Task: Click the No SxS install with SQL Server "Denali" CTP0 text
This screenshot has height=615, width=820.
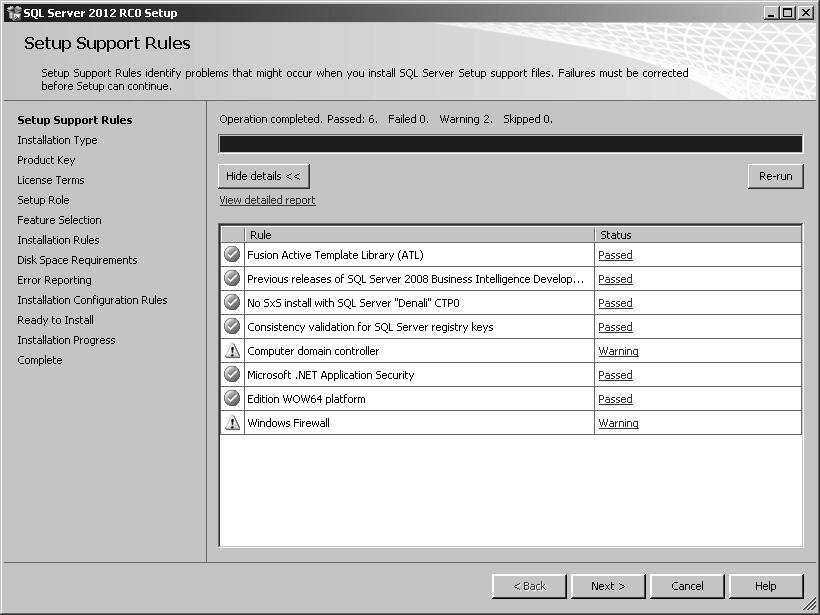Action: click(353, 303)
